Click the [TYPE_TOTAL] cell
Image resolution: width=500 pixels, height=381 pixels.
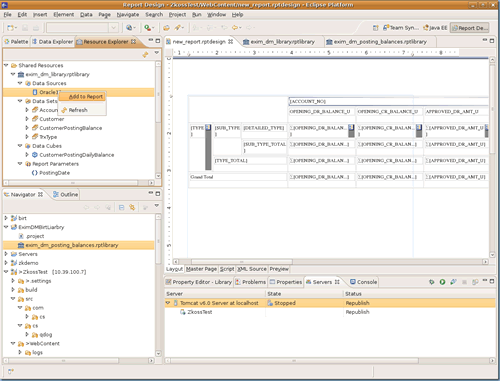(x=250, y=161)
